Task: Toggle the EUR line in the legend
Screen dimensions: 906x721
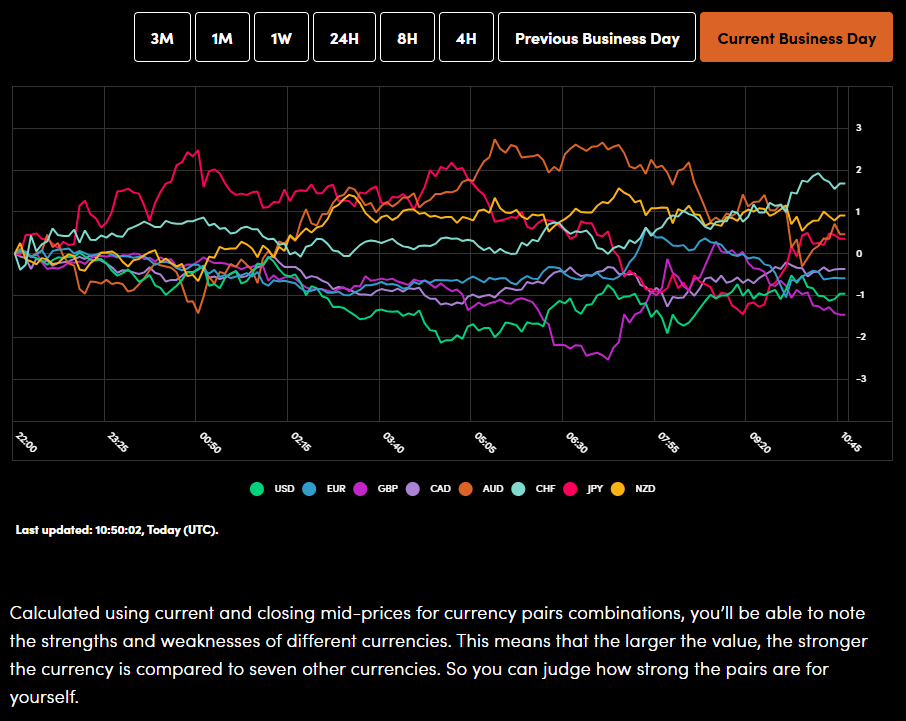Action: [x=335, y=489]
